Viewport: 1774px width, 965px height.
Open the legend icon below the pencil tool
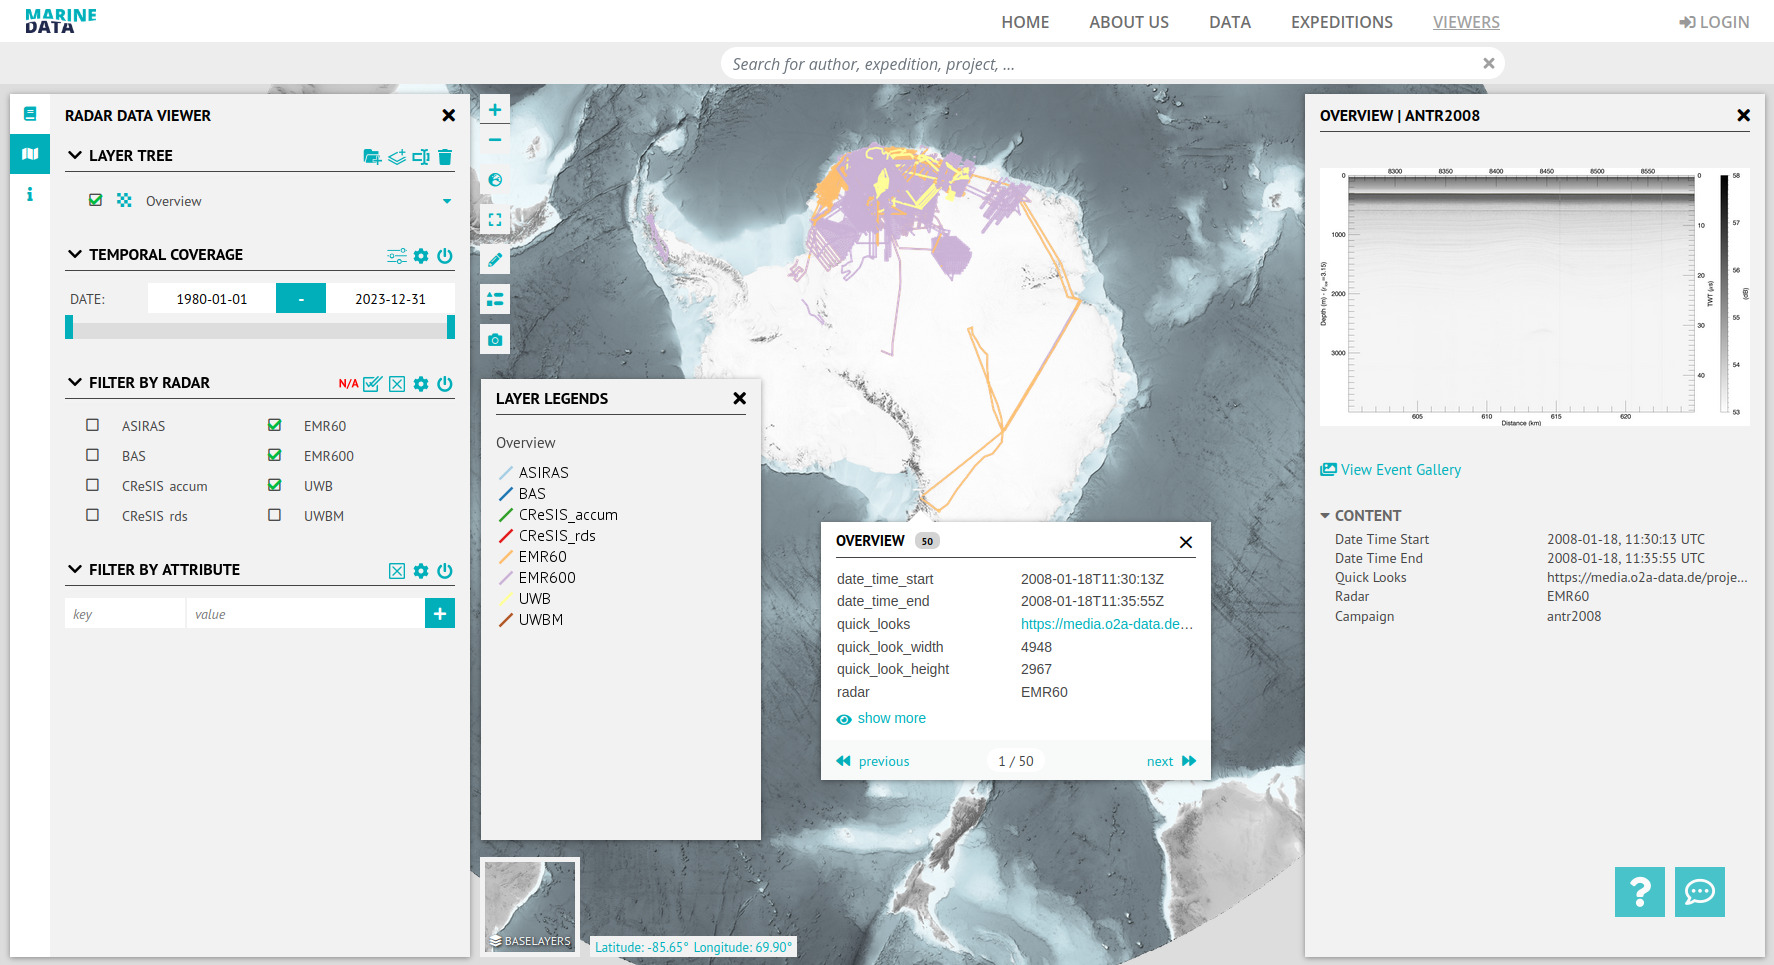pyautogui.click(x=494, y=299)
